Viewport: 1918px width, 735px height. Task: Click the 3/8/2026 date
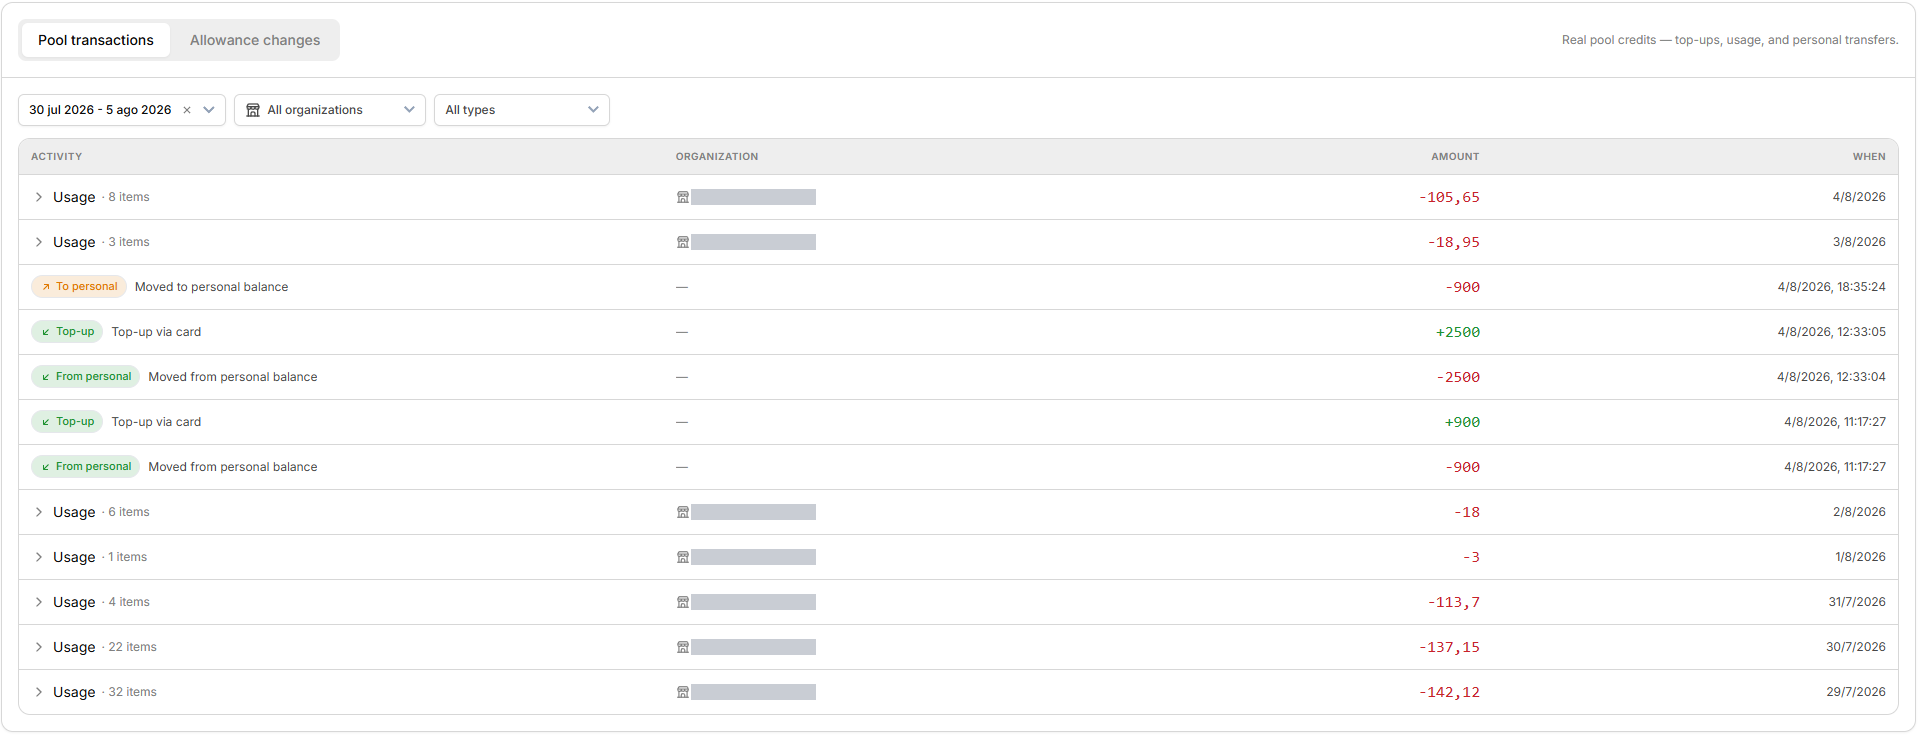[x=1859, y=242]
